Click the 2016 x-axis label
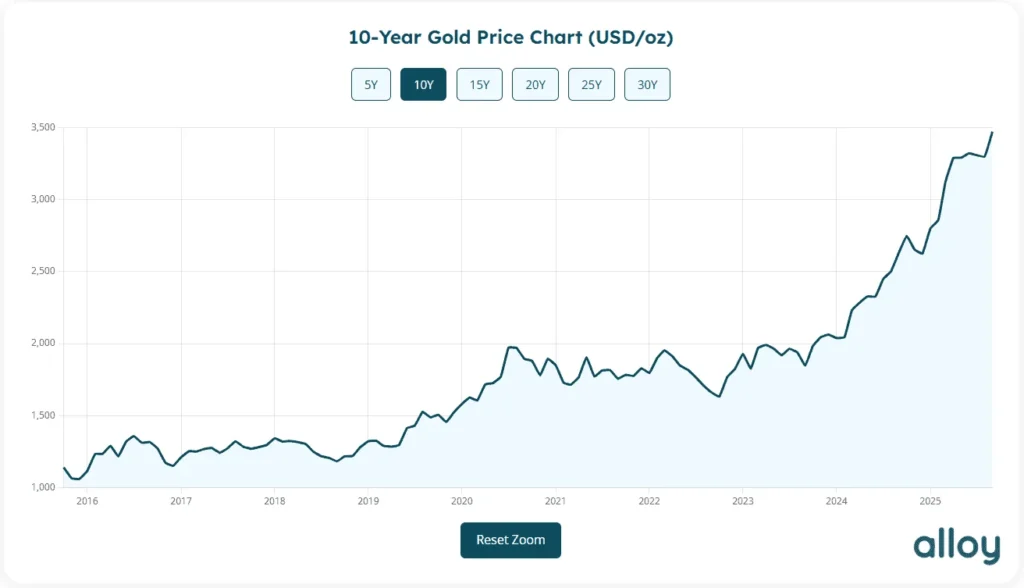 tap(87, 501)
